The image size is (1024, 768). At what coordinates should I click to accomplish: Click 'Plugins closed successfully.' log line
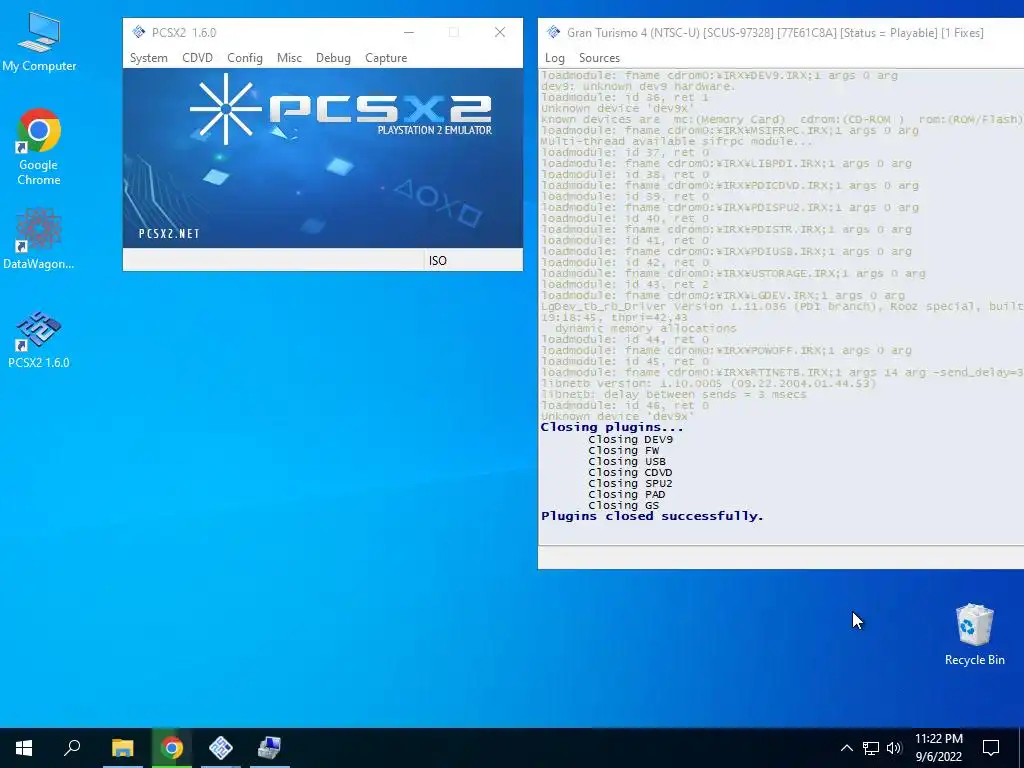[652, 516]
